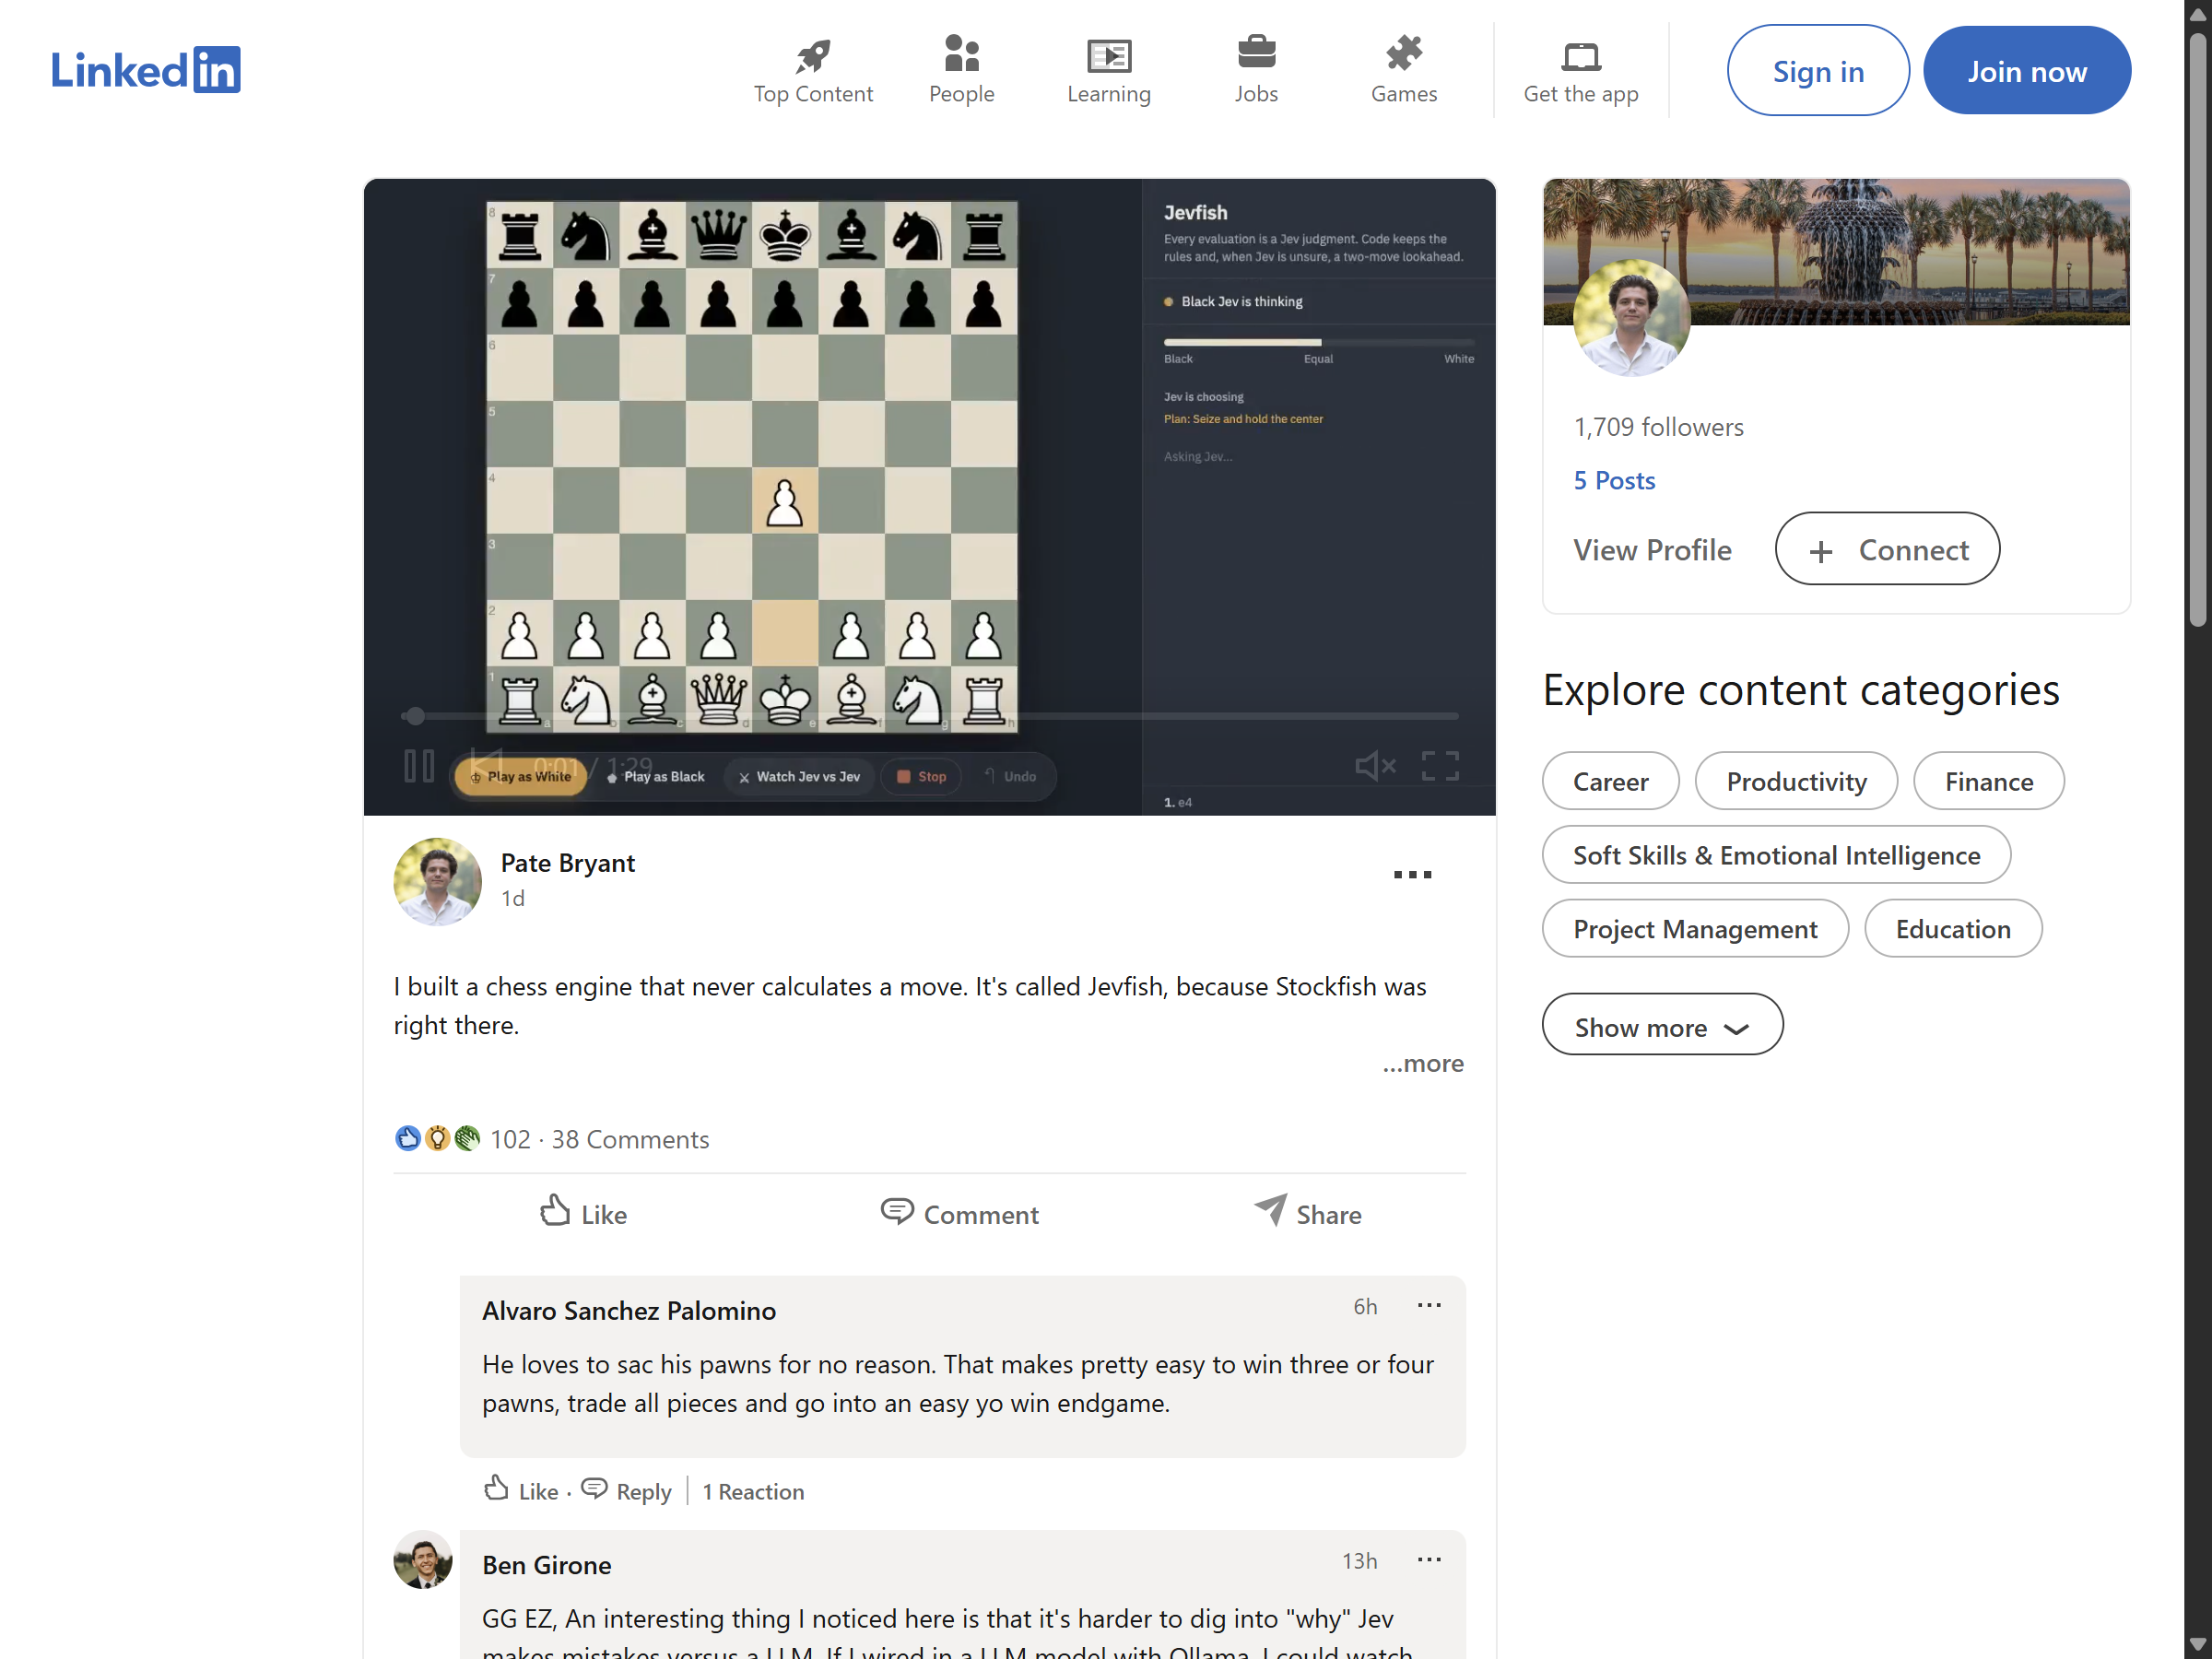Enter fullscreen for the video
The height and width of the screenshot is (1659, 2212).
point(1441,767)
